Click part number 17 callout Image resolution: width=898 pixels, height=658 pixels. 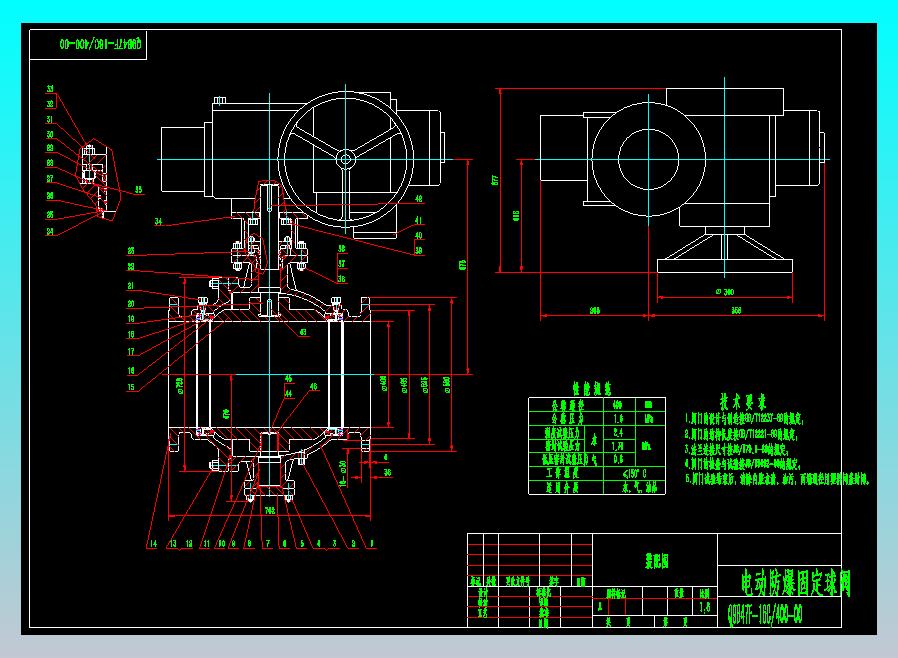tap(131, 352)
